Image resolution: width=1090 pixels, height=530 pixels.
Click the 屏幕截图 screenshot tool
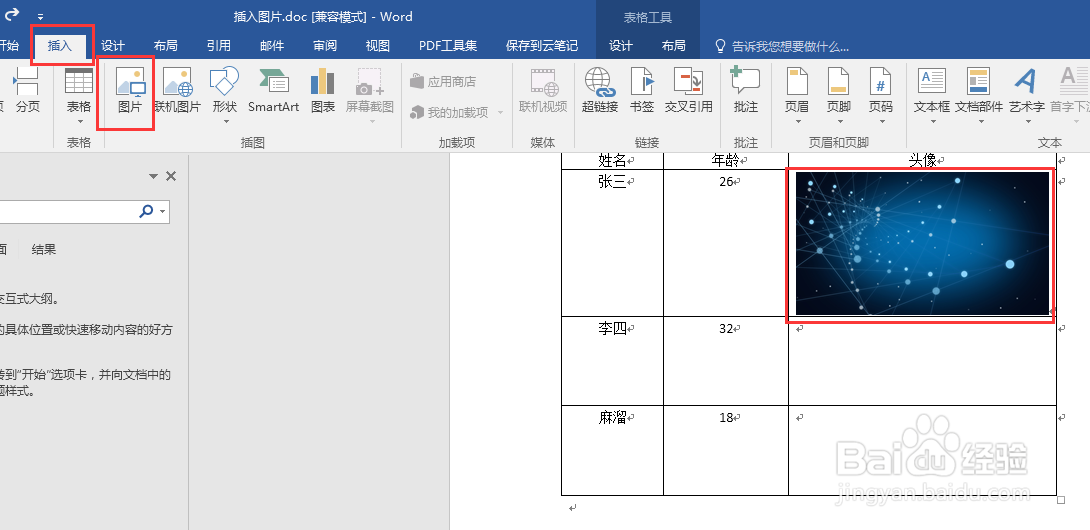[x=370, y=95]
